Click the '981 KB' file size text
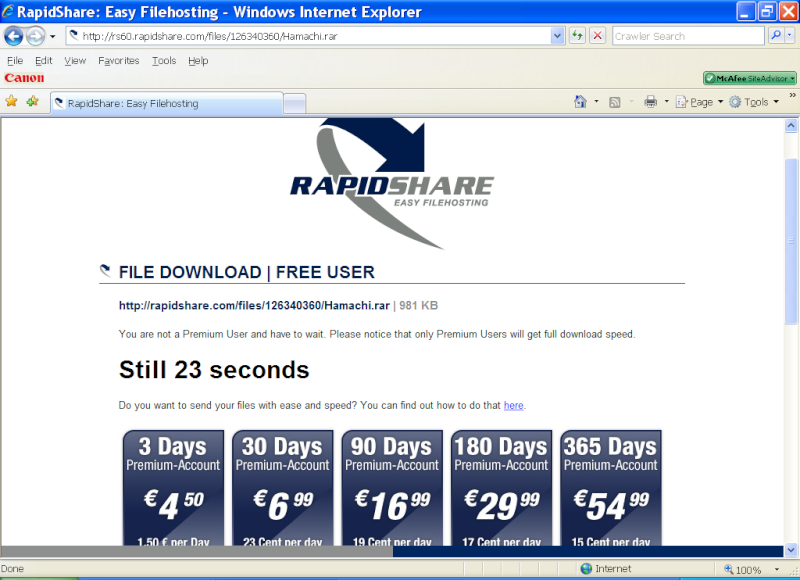The image size is (800, 580). click(418, 306)
